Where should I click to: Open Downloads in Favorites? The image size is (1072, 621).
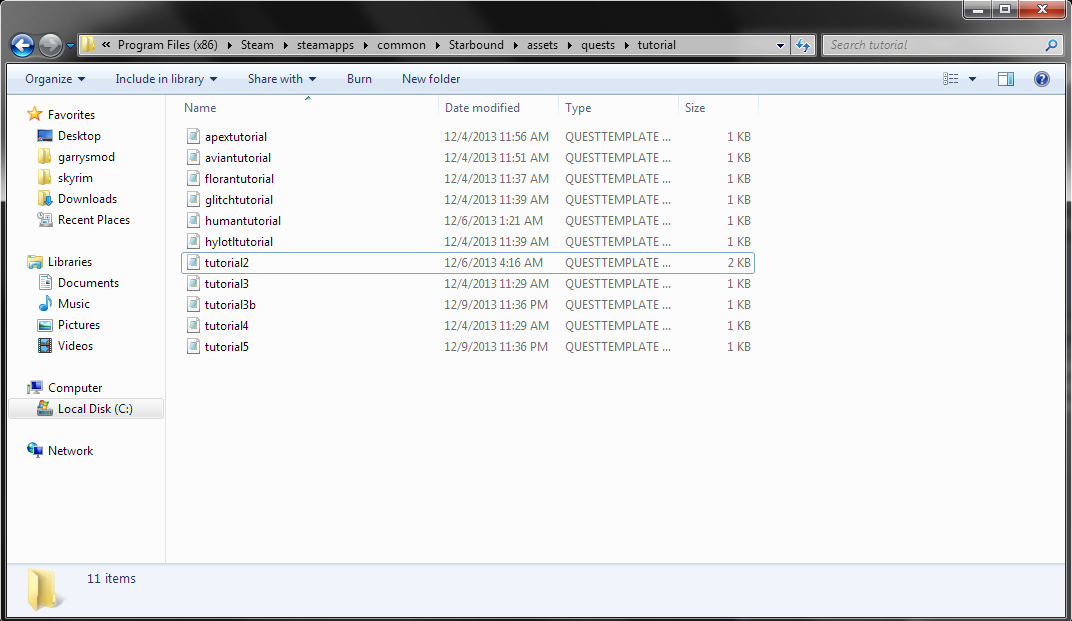(87, 198)
